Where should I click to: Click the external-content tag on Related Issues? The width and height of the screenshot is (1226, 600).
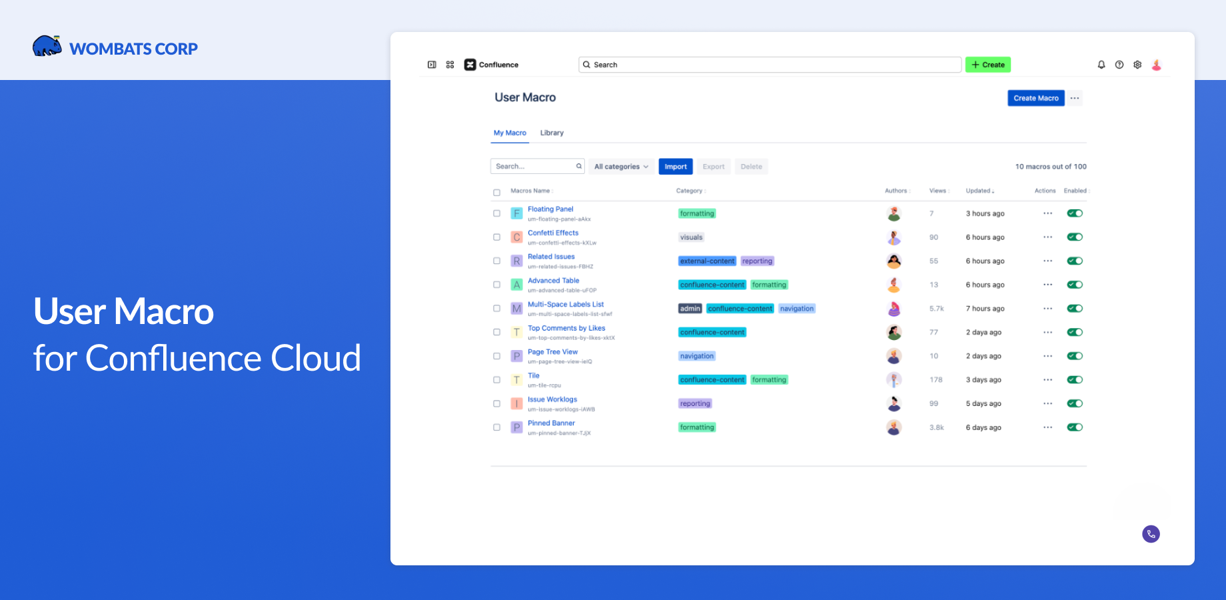tap(707, 261)
